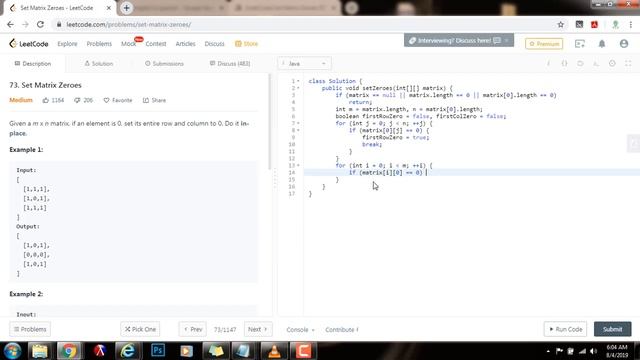
Task: Open the playground icon next to Premium
Action: 580,44
